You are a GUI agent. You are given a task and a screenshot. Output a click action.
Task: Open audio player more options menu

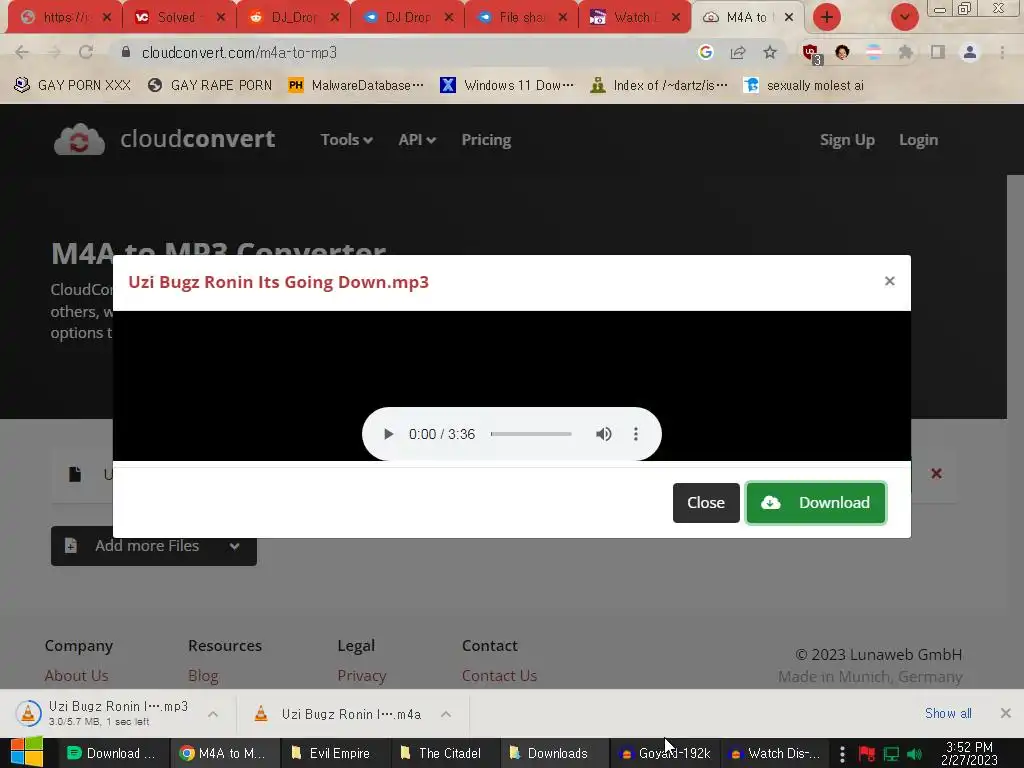[x=635, y=434]
